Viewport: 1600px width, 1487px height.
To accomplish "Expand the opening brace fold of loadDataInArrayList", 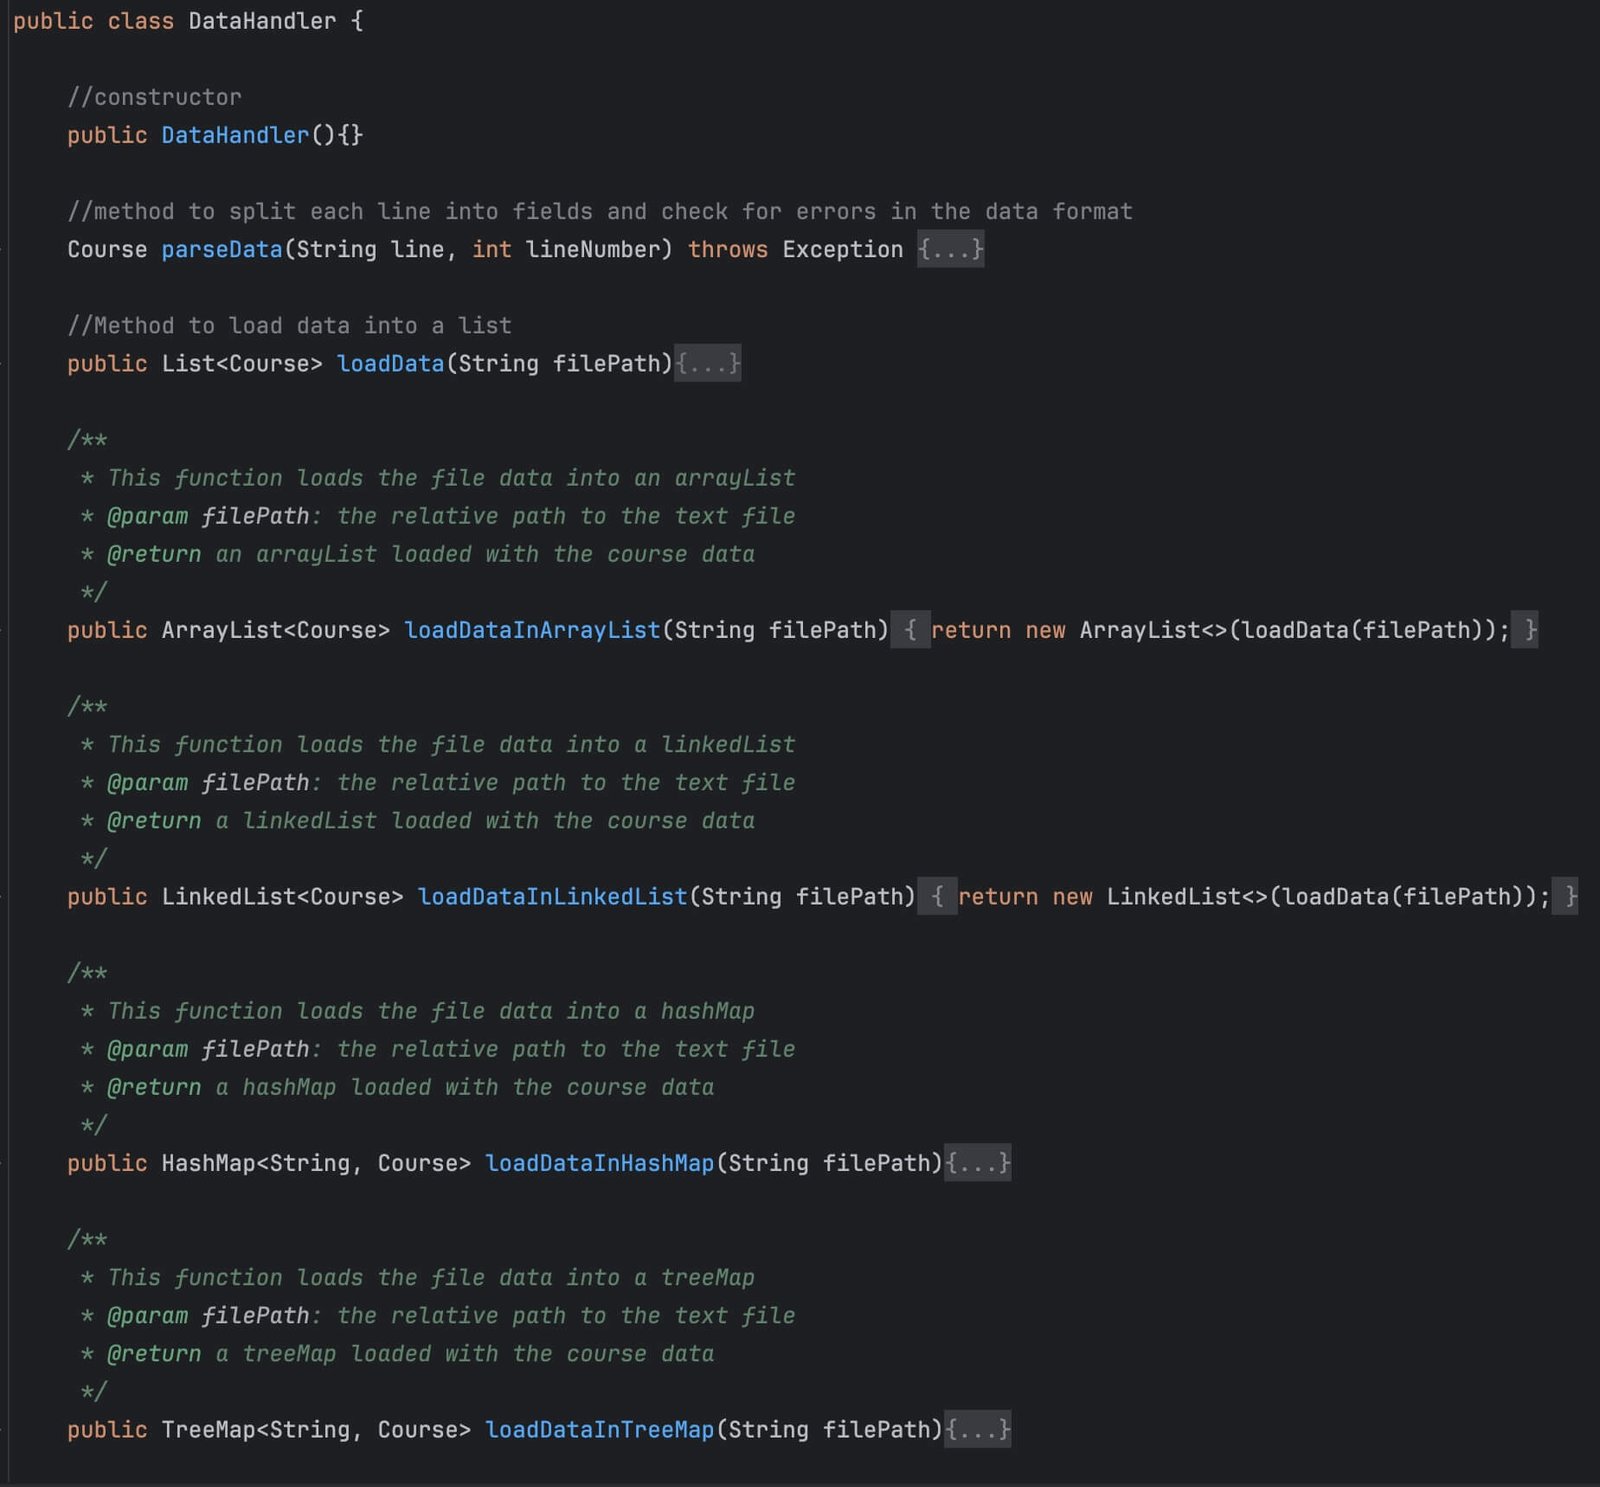I will [910, 630].
